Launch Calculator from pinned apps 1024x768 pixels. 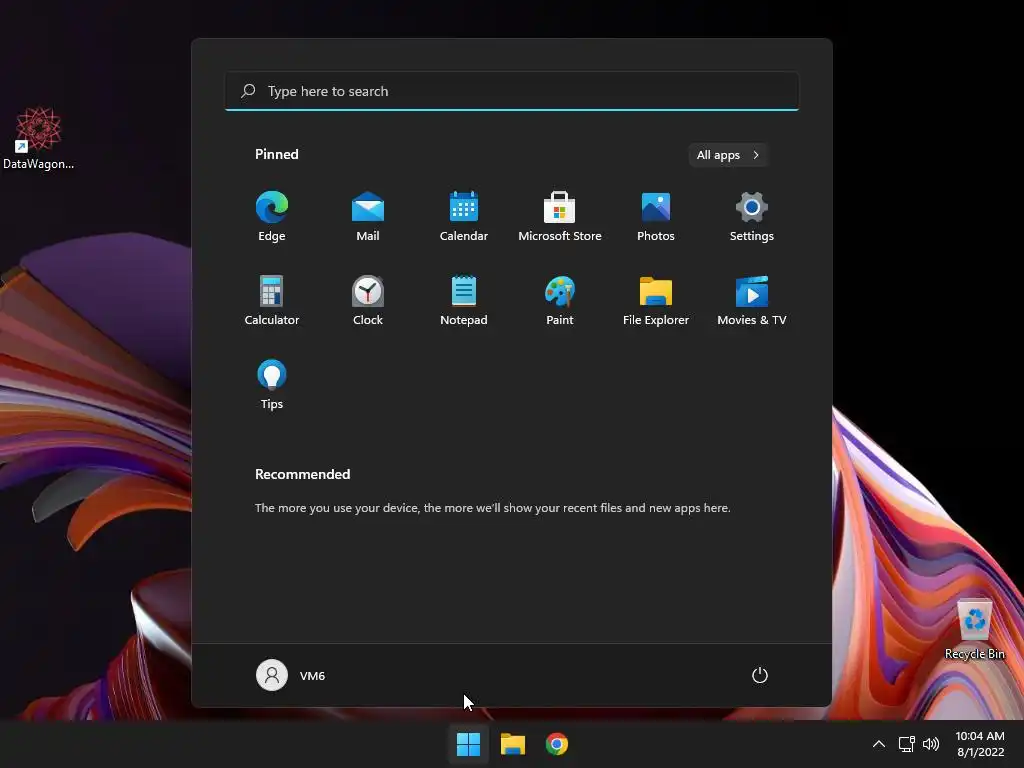pyautogui.click(x=272, y=300)
